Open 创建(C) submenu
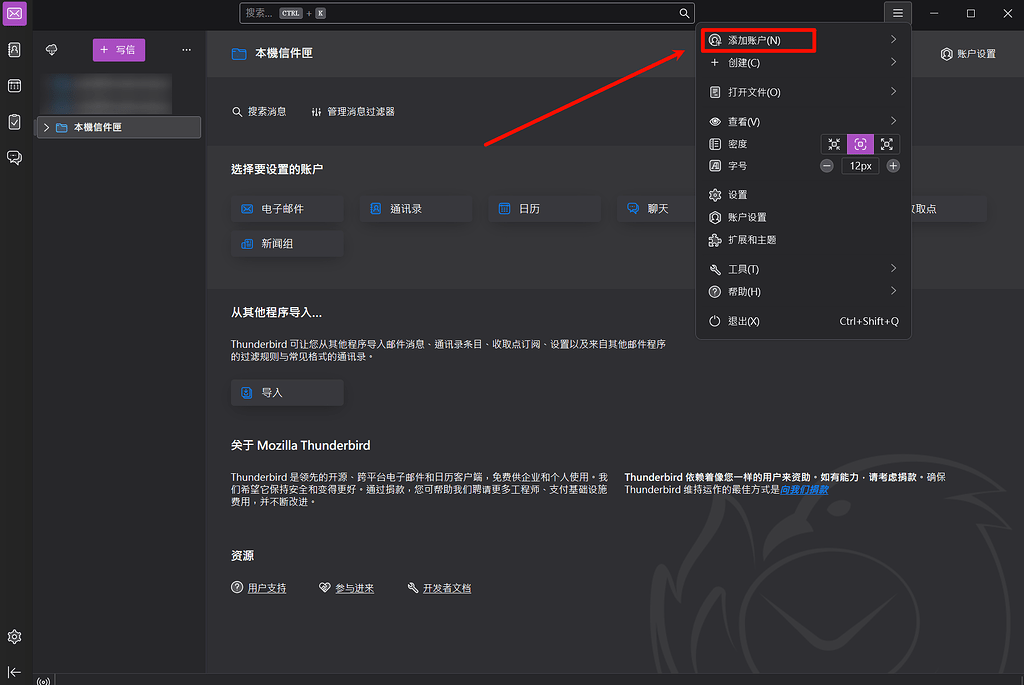Viewport: 1024px width, 685px height. 803,63
